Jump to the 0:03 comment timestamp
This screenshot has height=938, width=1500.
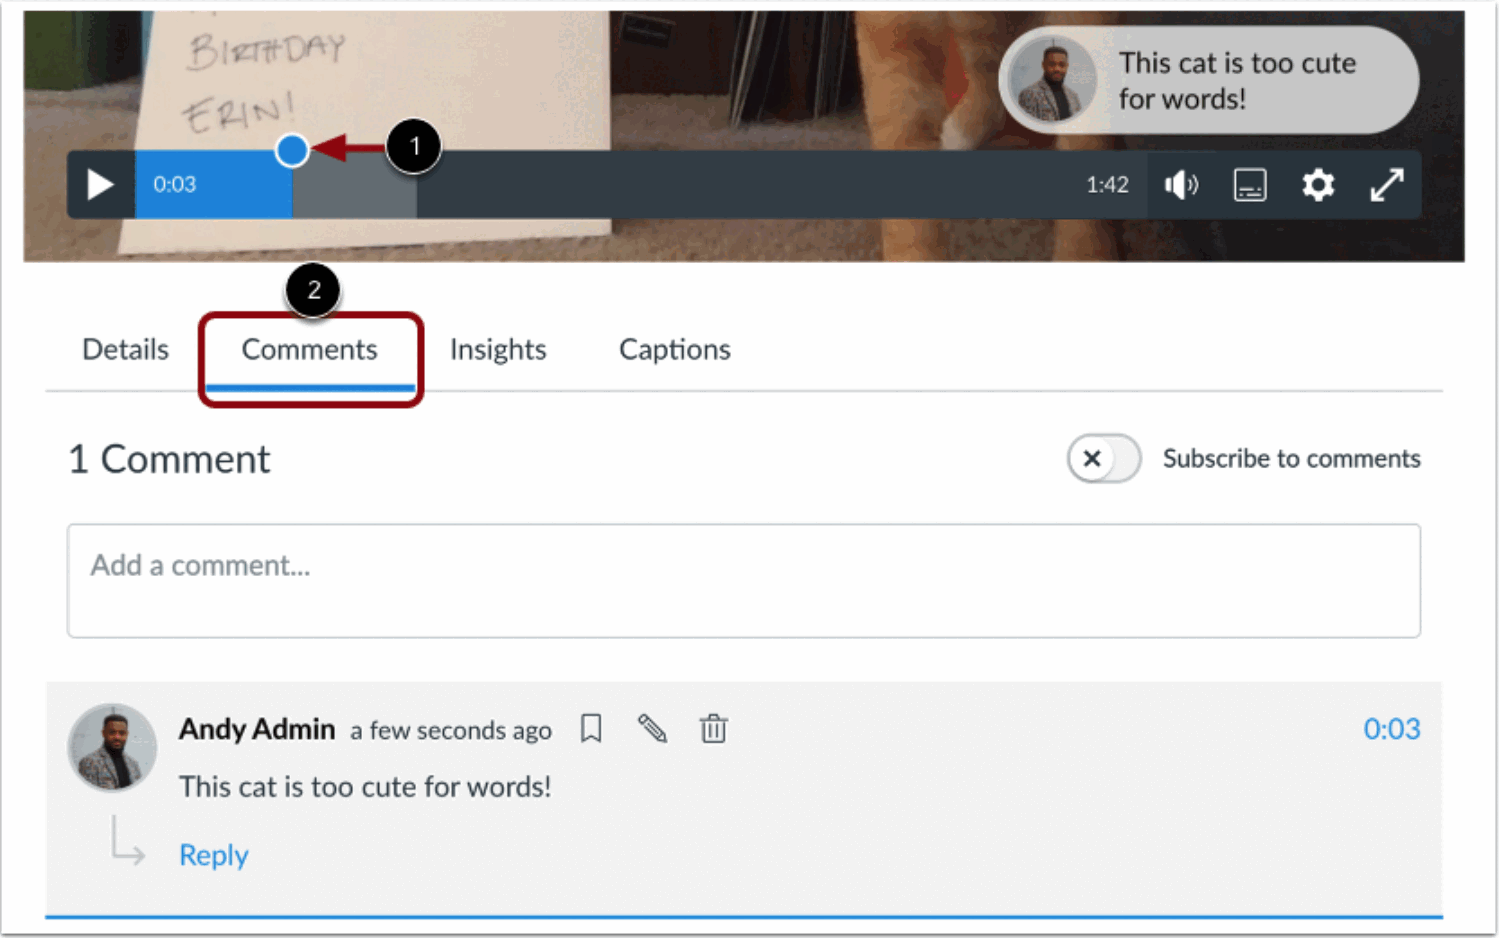point(1392,729)
